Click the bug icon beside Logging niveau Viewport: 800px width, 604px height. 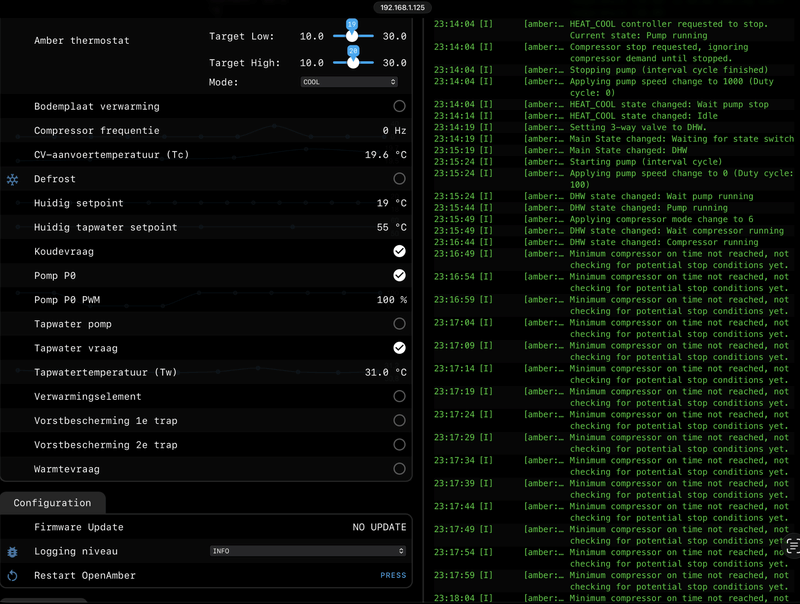(13, 551)
